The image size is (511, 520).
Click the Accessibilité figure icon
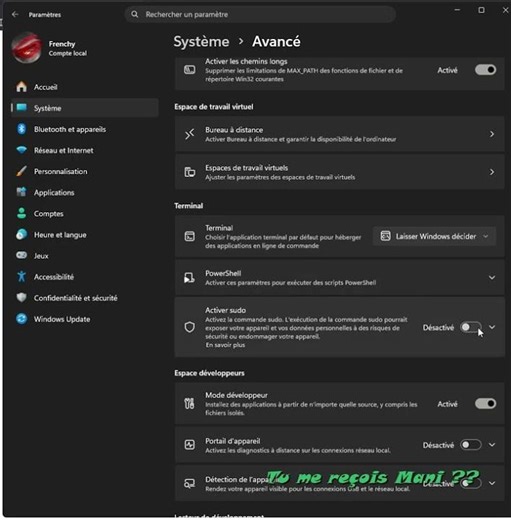pyautogui.click(x=22, y=276)
